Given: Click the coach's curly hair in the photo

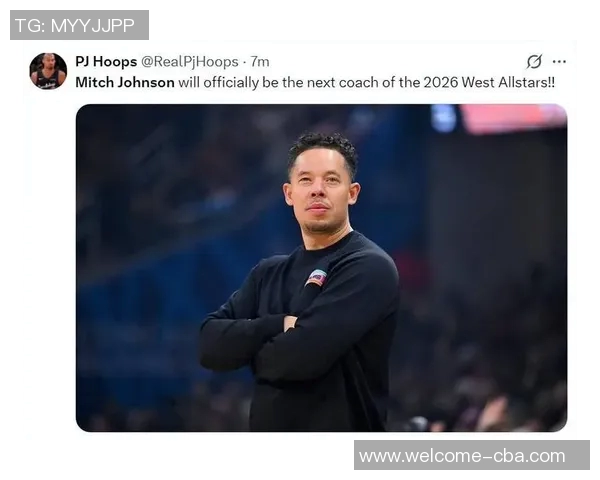Looking at the screenshot, I should tap(323, 147).
